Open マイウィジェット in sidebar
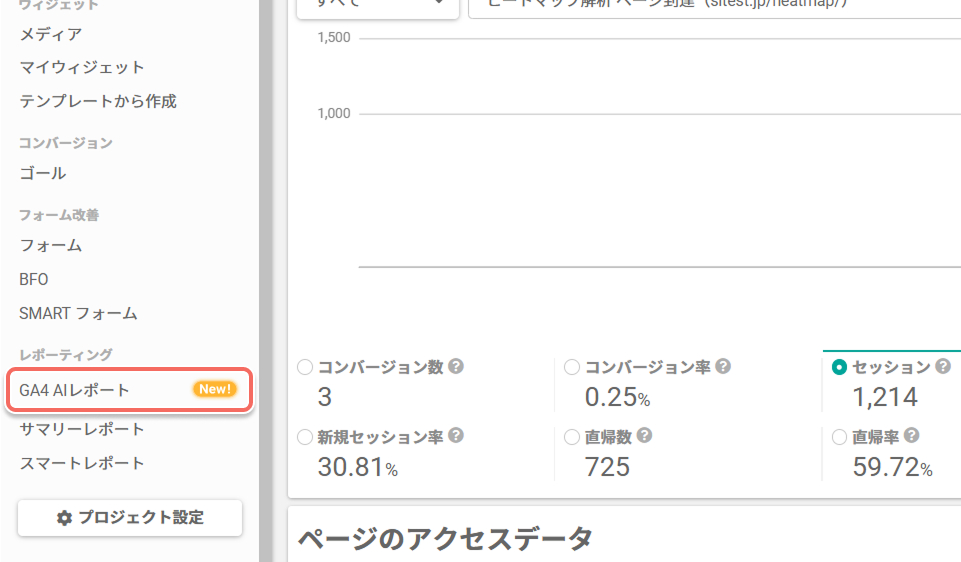Viewport: 961px width, 562px height. 82,67
